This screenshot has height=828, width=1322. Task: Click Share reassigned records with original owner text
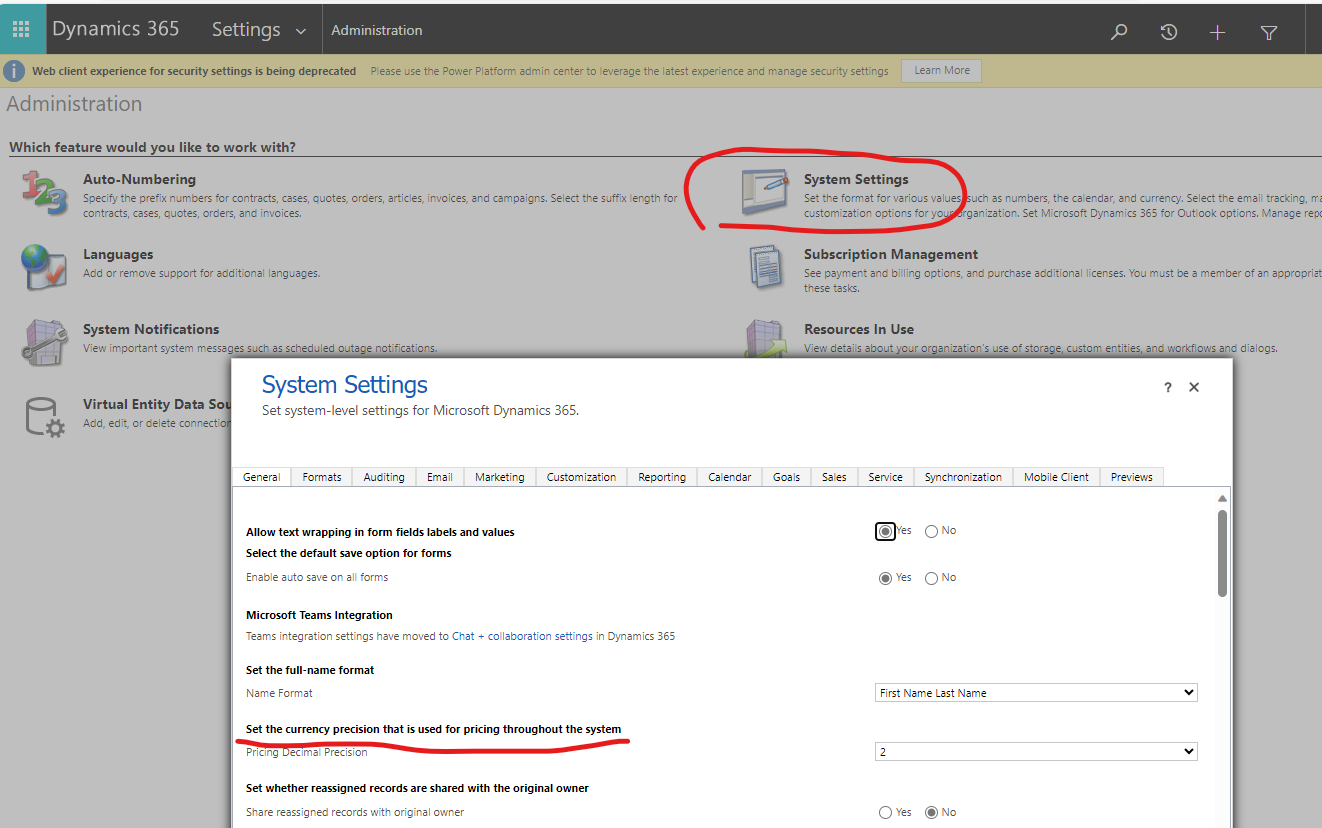pyautogui.click(x=355, y=812)
